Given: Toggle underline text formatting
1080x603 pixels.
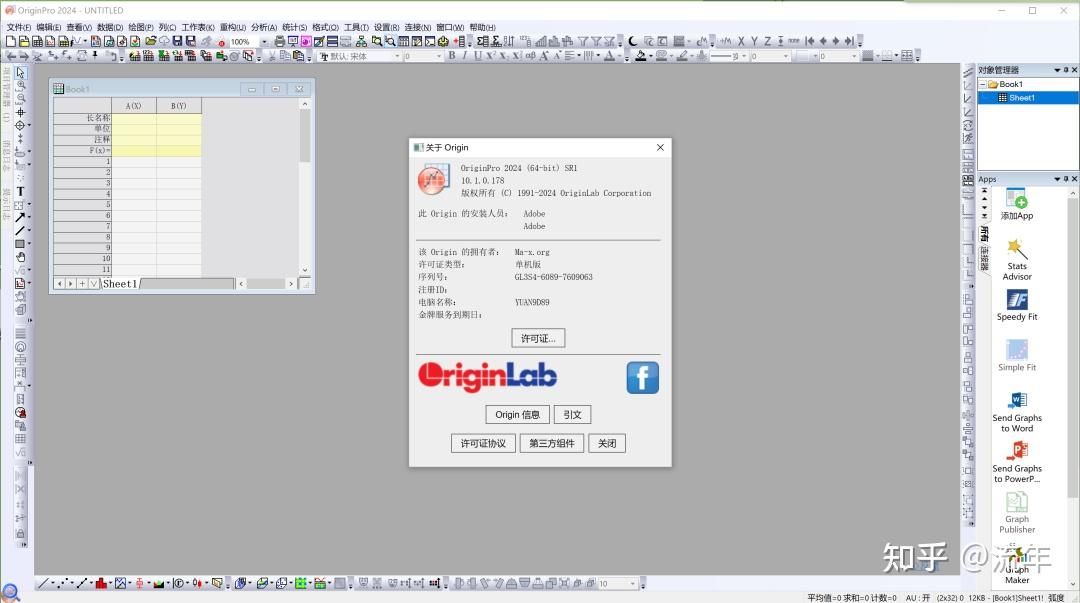Looking at the screenshot, I should point(478,56).
